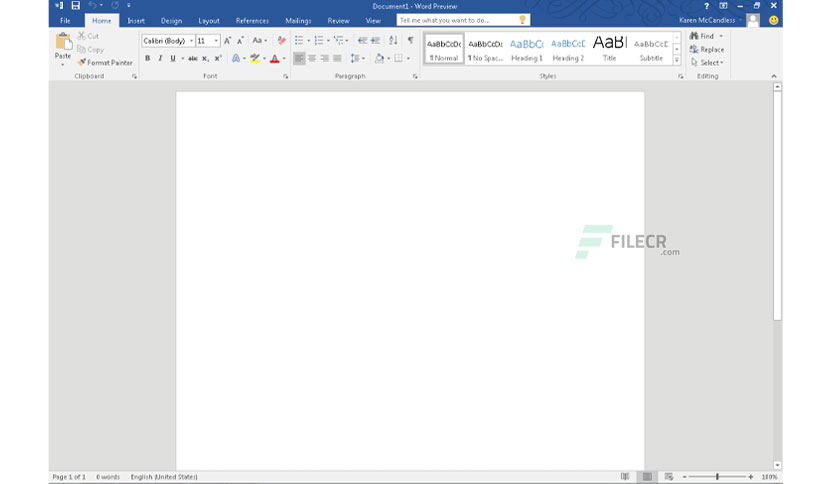Apply the Heading 1 style
This screenshot has height=484, width=836.
click(527, 49)
